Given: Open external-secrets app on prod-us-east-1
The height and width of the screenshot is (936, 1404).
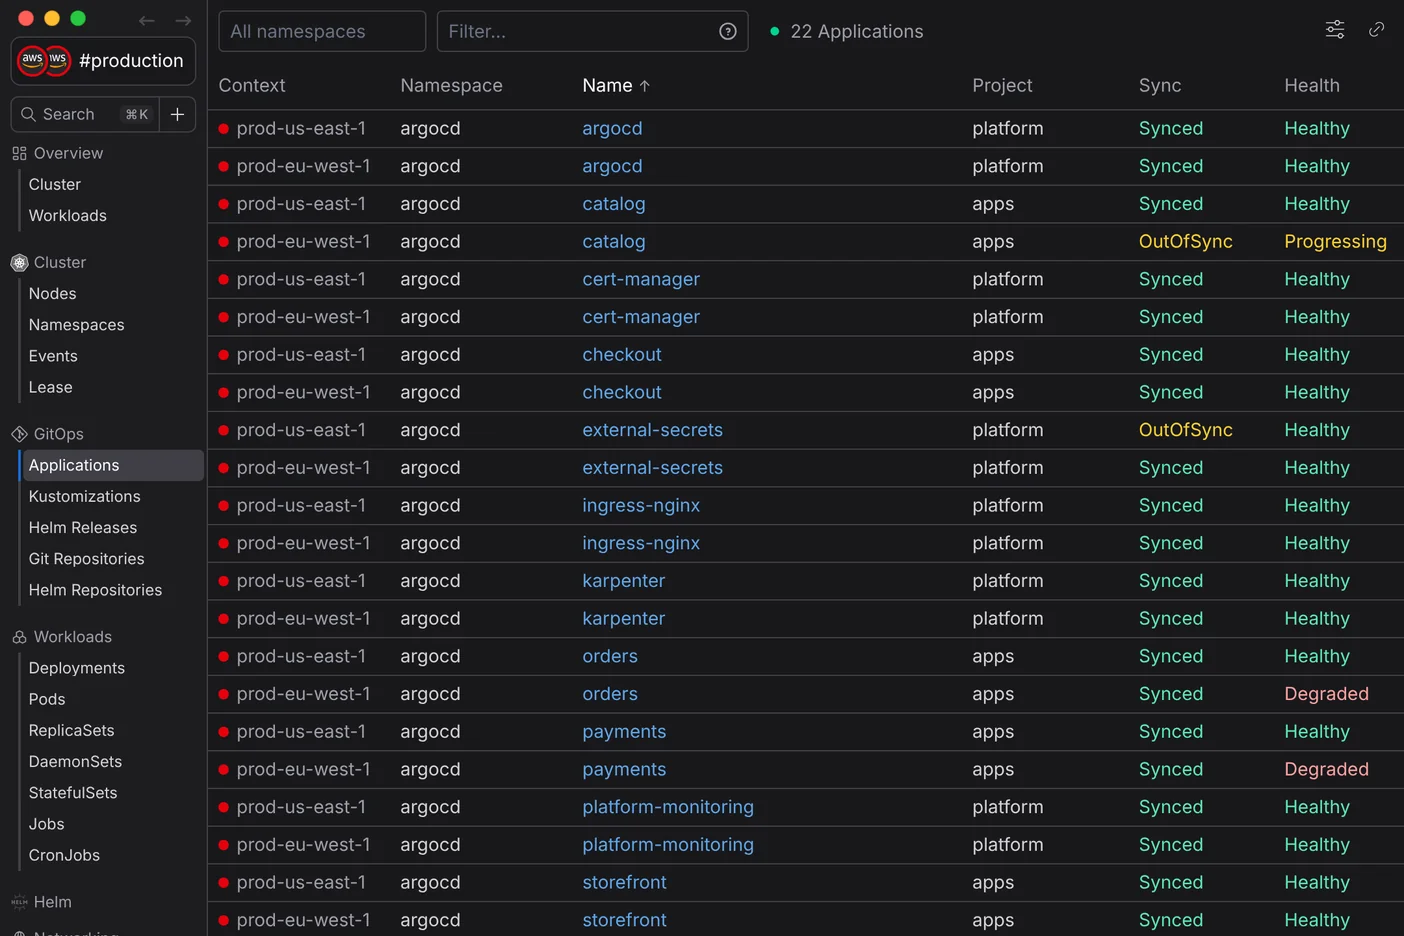Looking at the screenshot, I should pos(652,430).
